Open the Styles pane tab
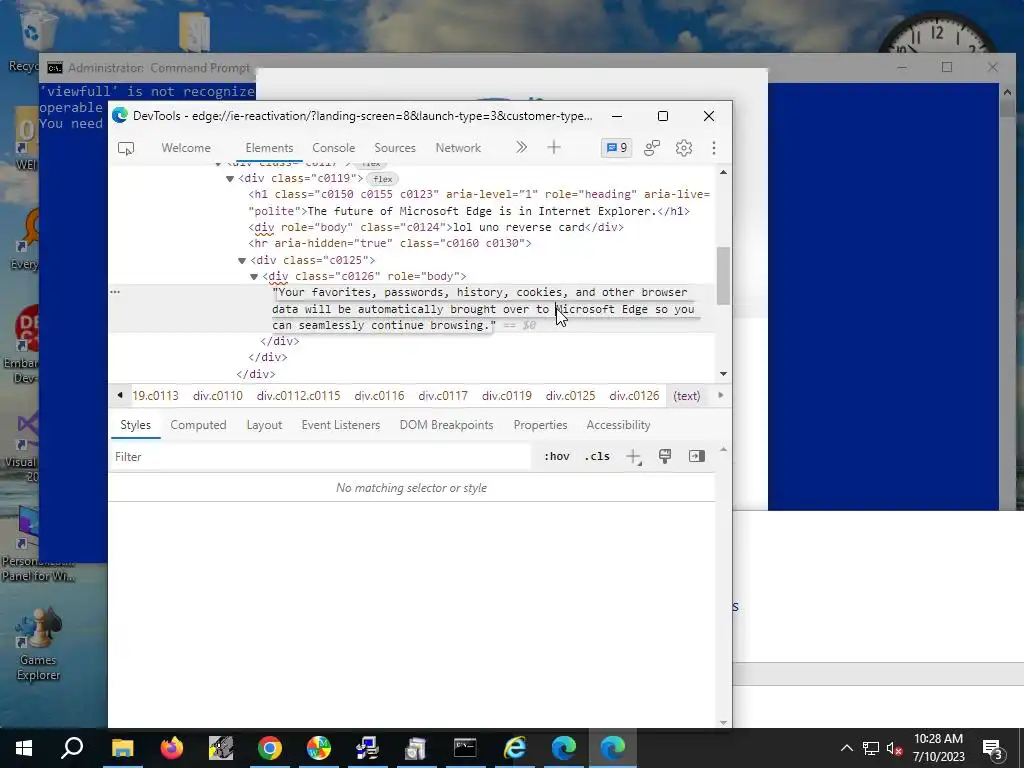 click(x=136, y=425)
